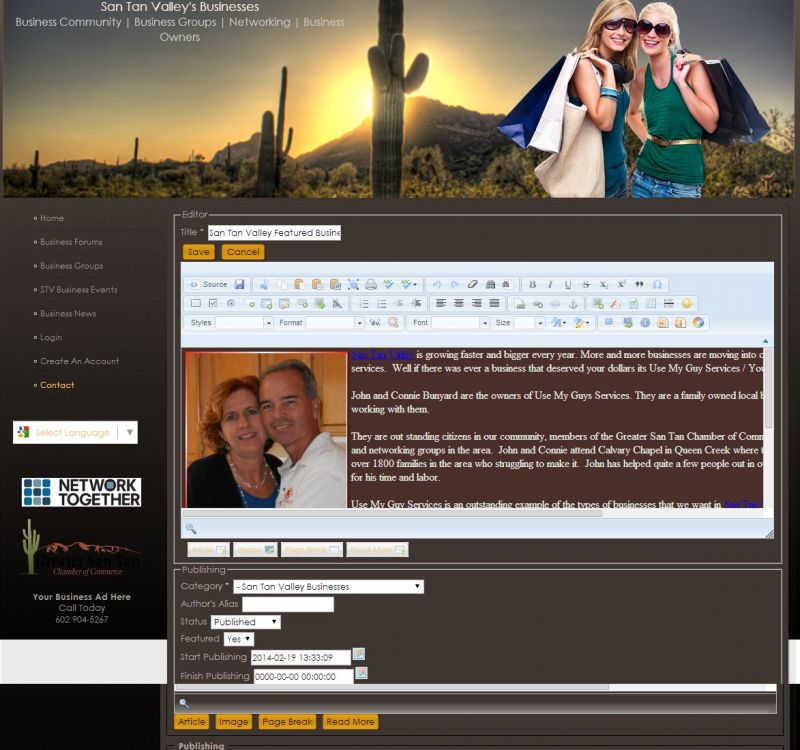The width and height of the screenshot is (800, 750).
Task: Click the Paste from Word icon
Action: tap(335, 285)
